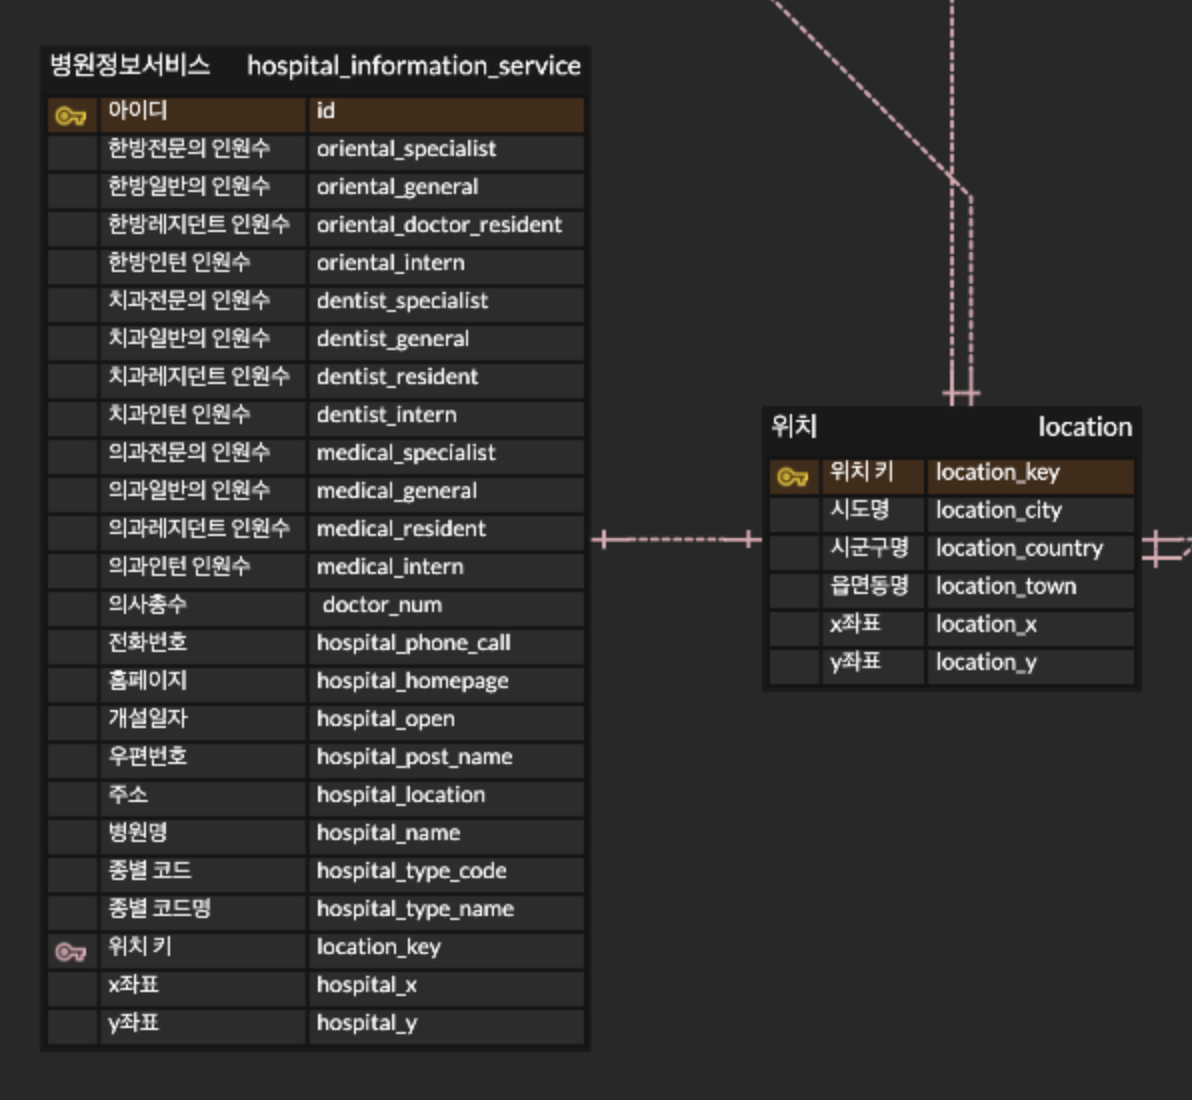Click the 위치 table name label
The width and height of the screenshot is (1192, 1100).
[x=794, y=426]
